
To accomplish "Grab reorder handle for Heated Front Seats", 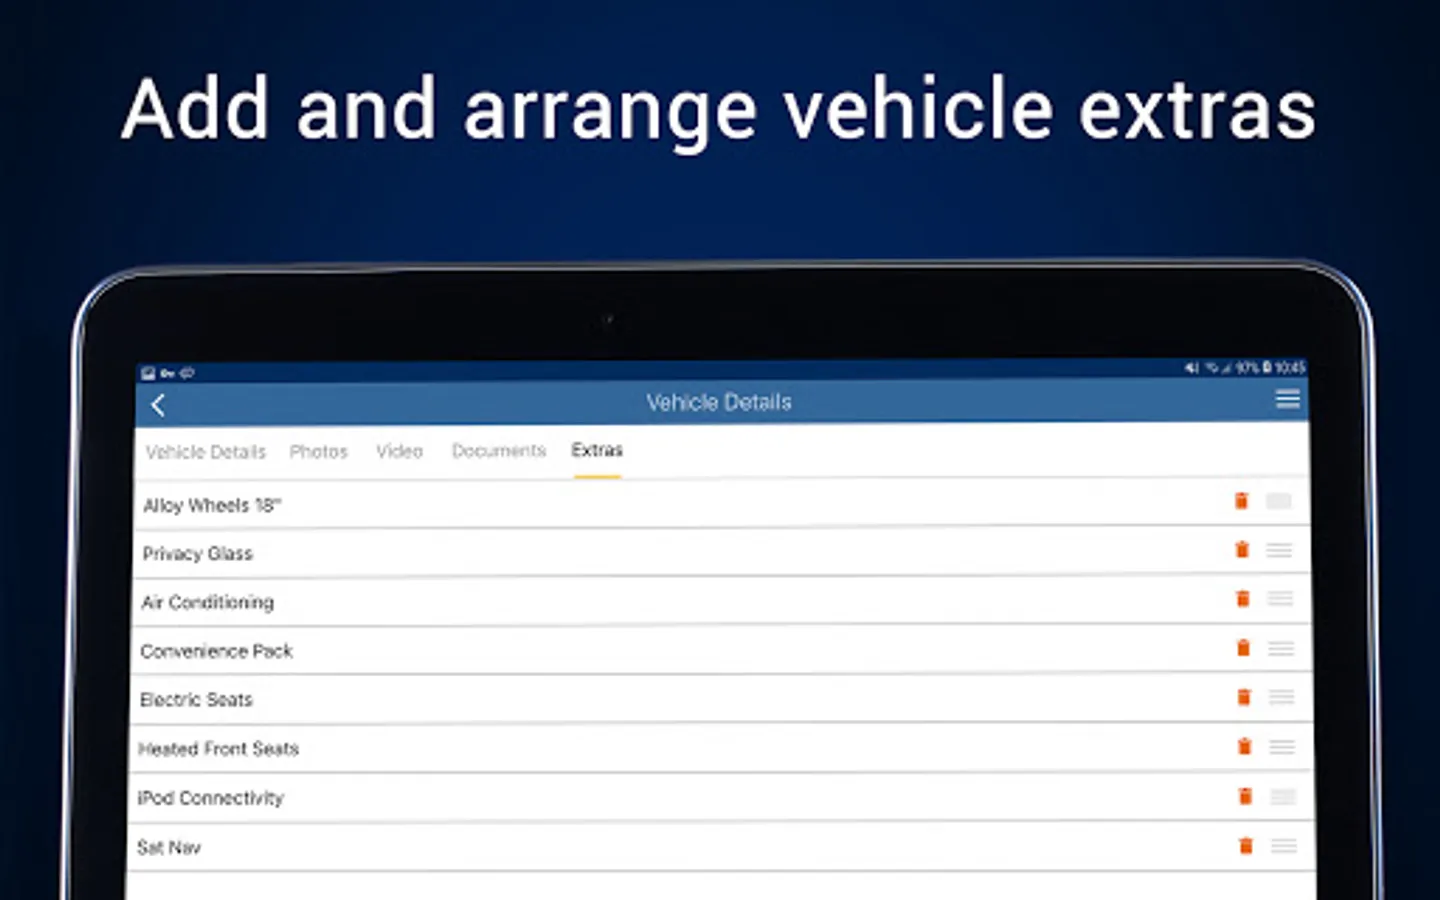I will coord(1282,747).
